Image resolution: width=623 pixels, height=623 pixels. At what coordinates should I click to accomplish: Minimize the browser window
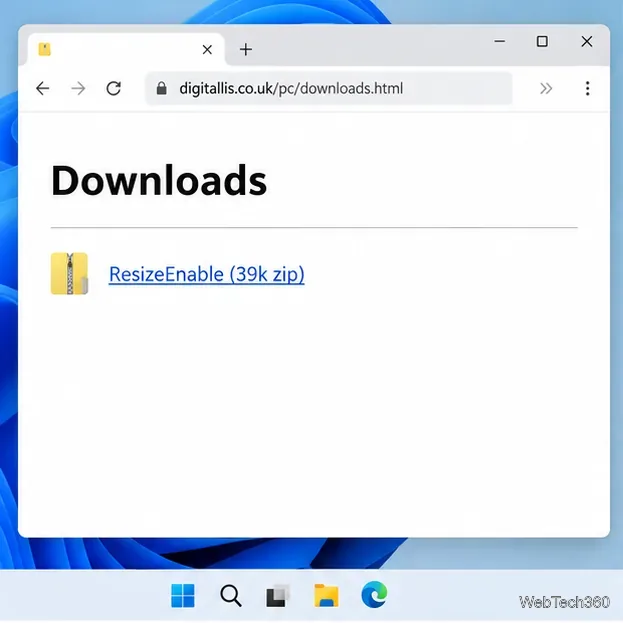pyautogui.click(x=499, y=41)
